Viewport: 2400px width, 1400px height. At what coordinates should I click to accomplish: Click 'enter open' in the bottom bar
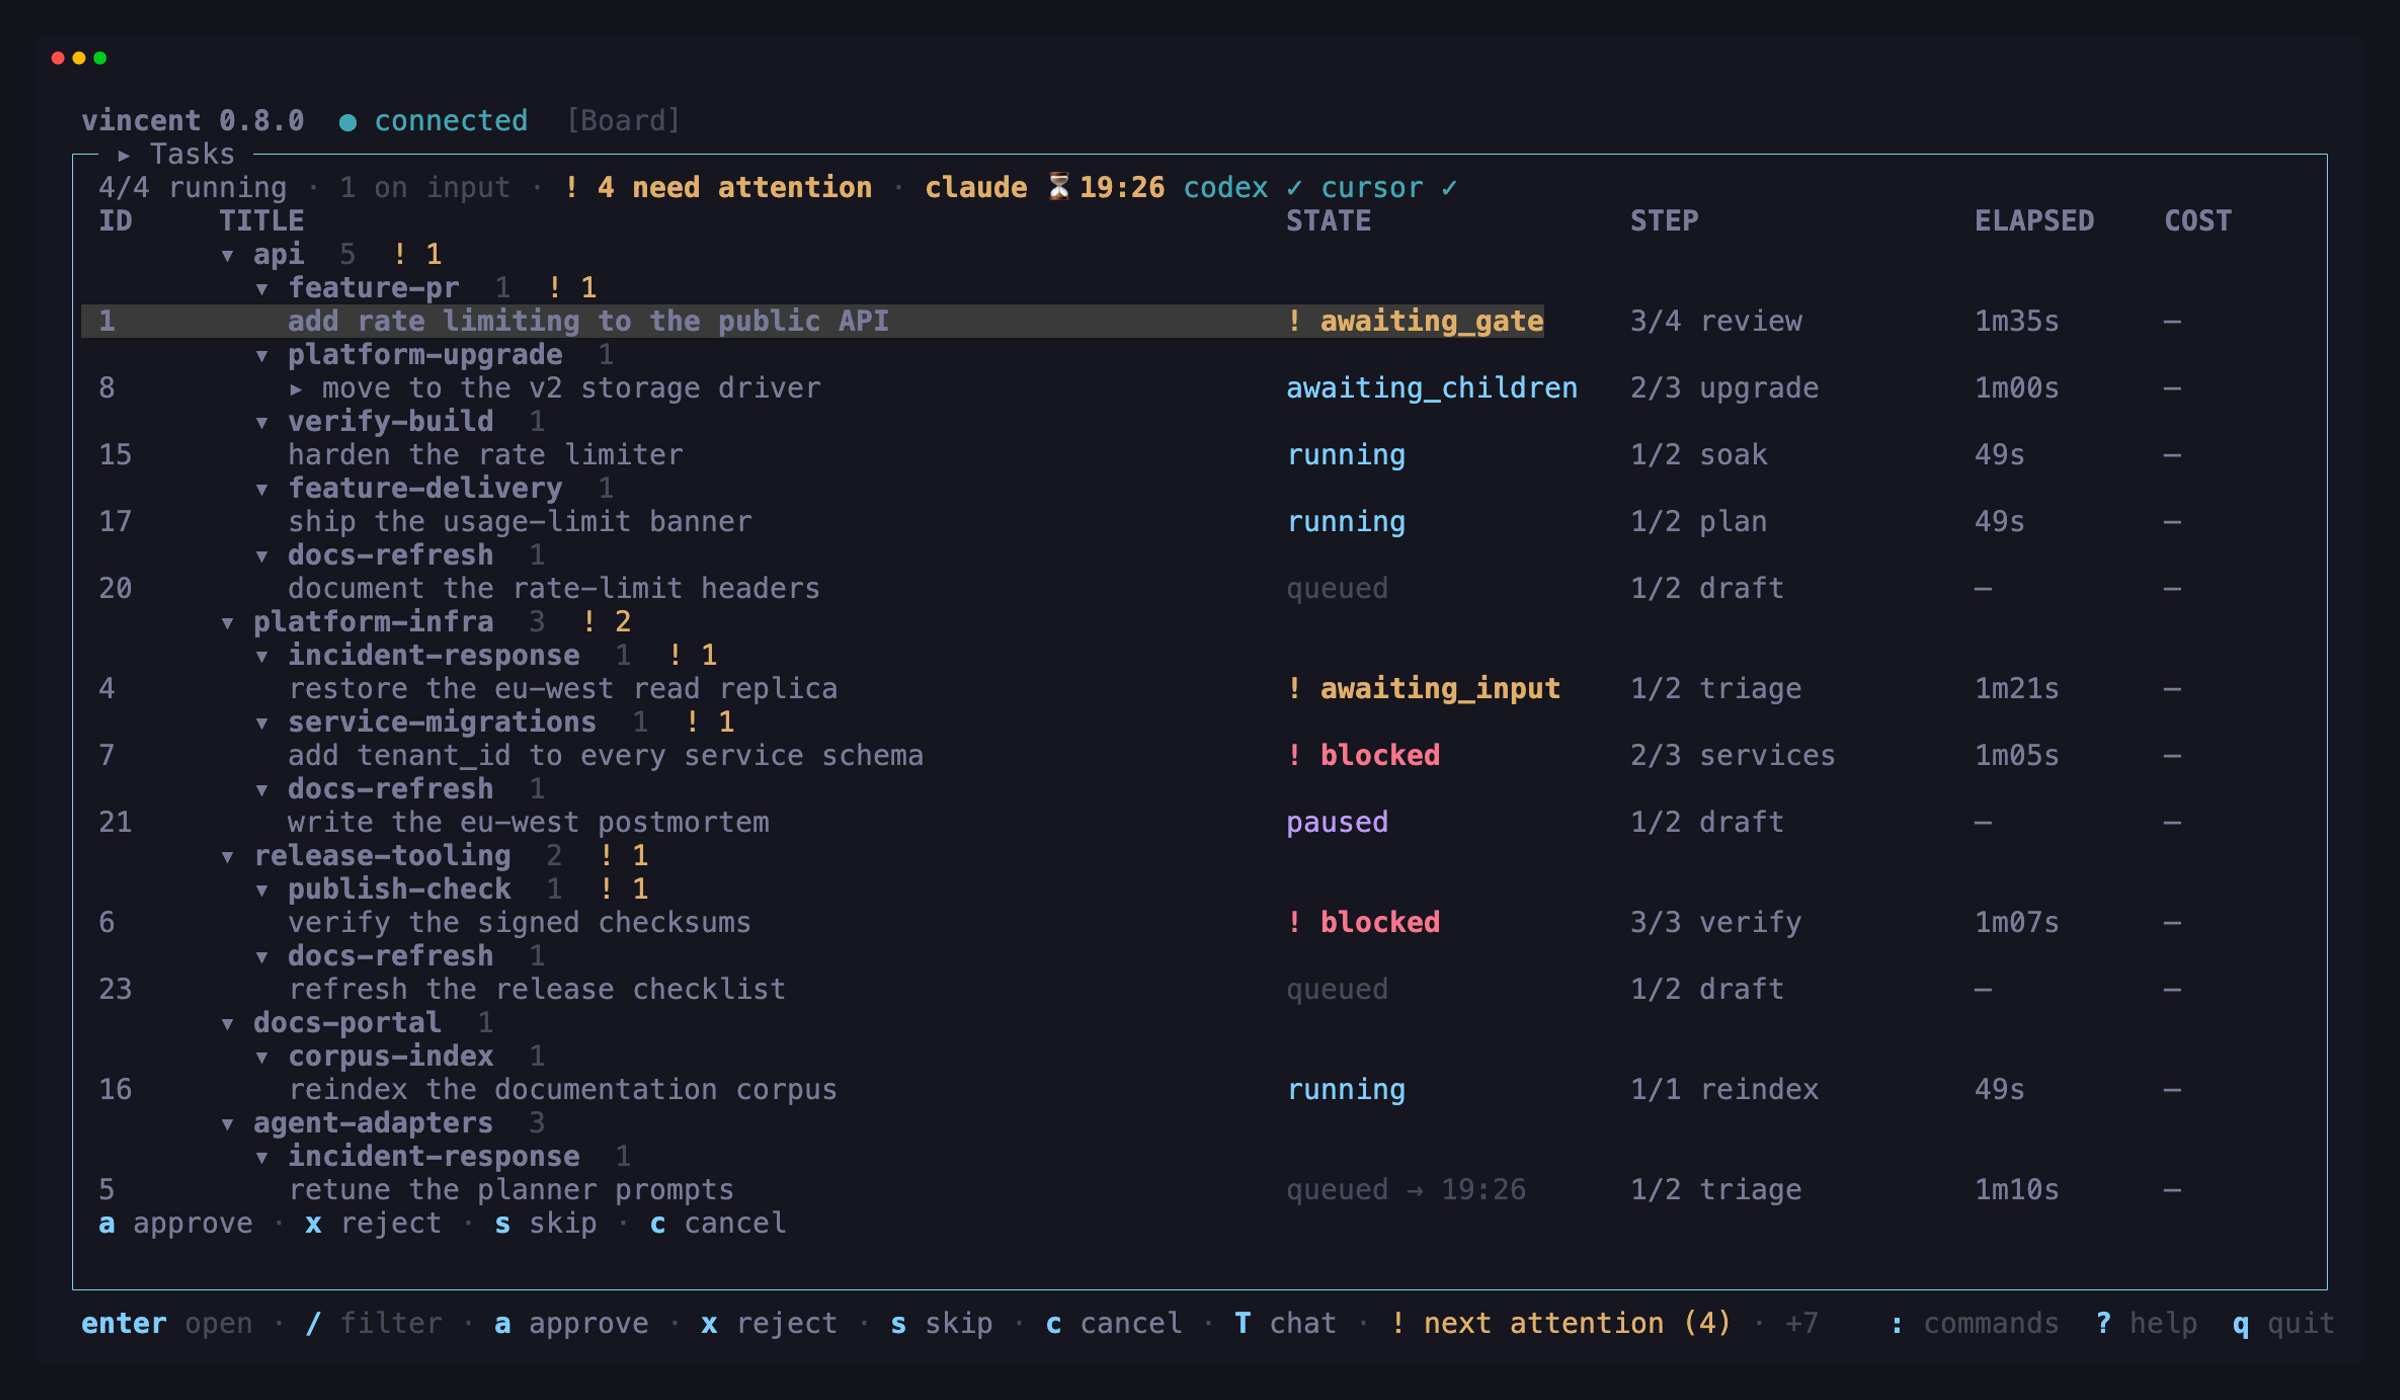coord(167,1323)
